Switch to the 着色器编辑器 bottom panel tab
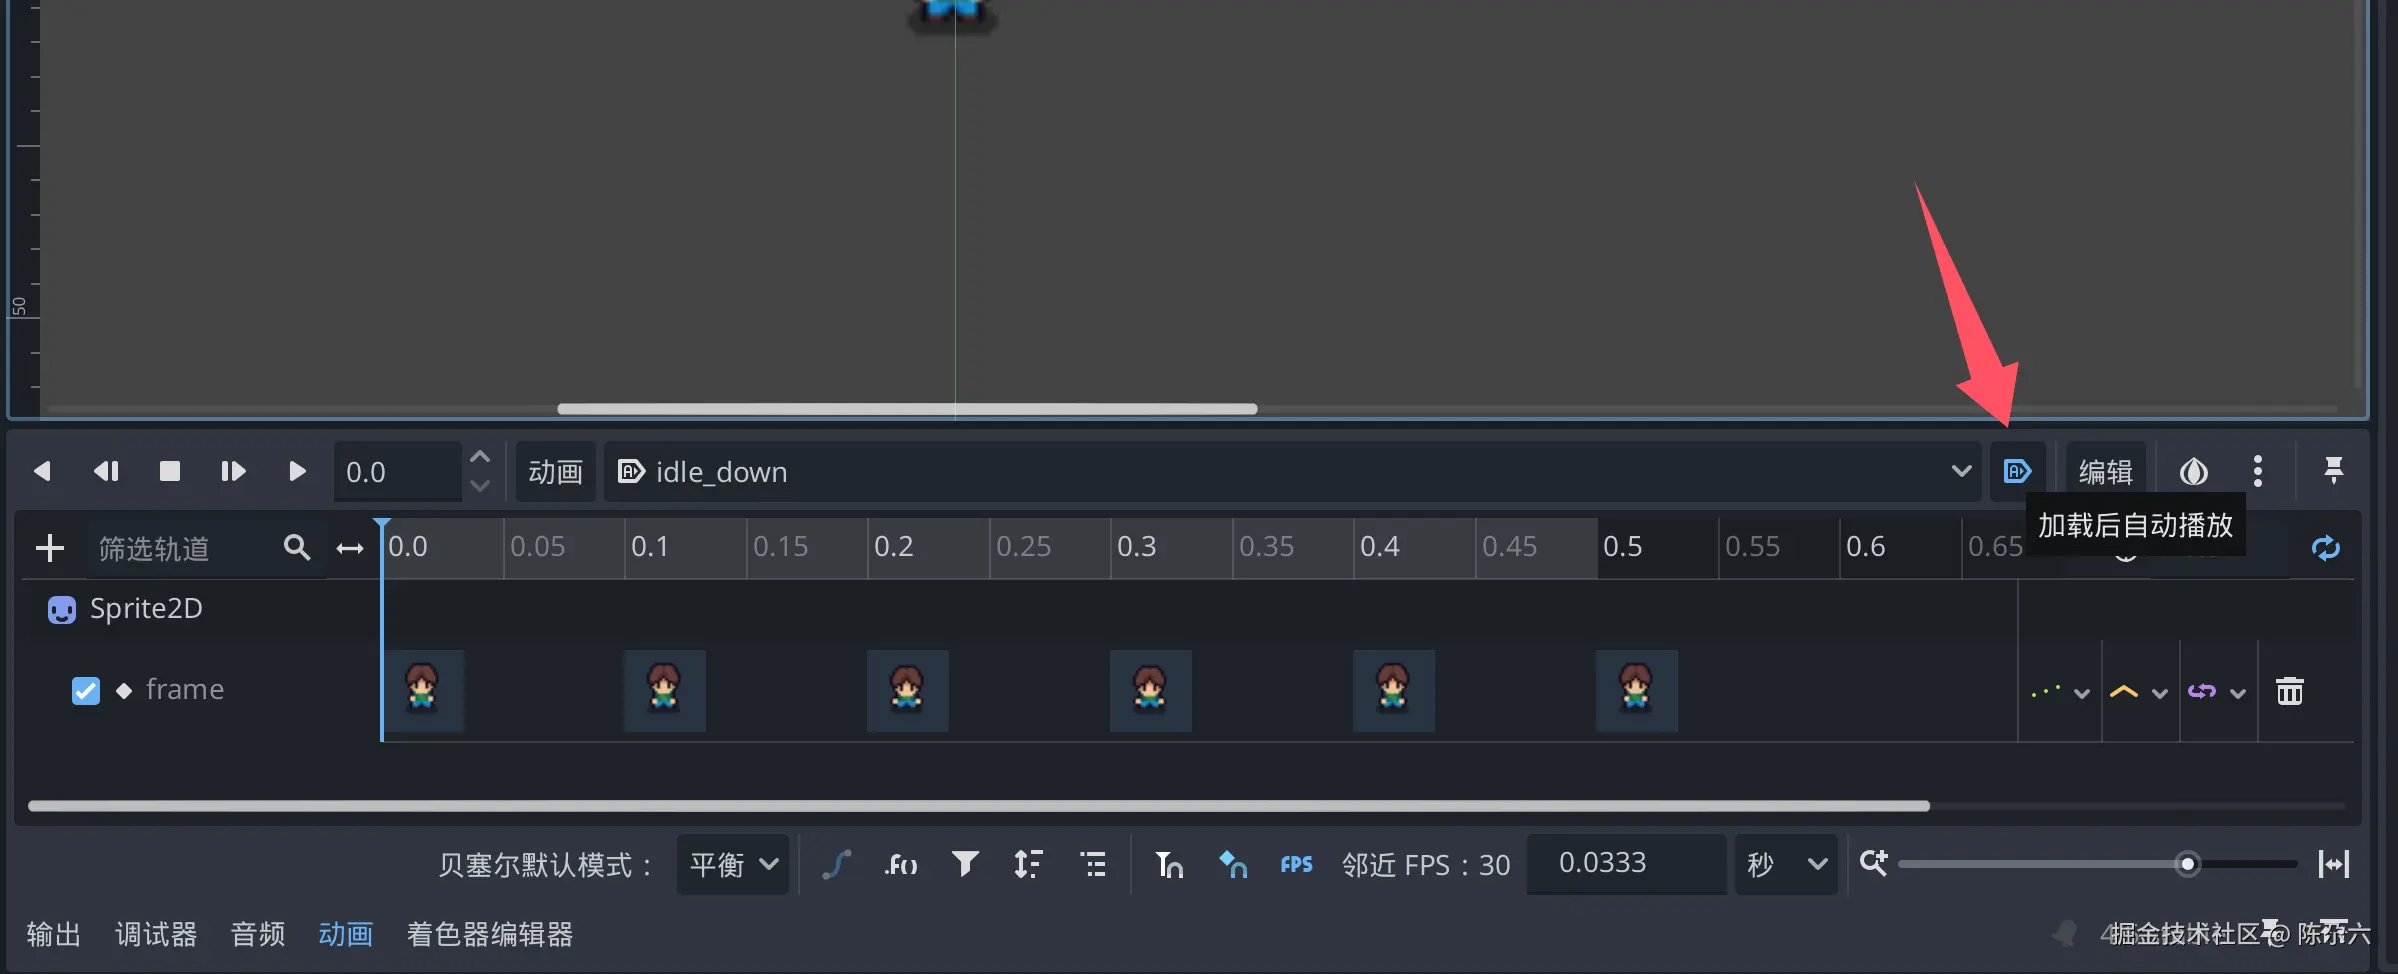The width and height of the screenshot is (2398, 974). (x=490, y=934)
